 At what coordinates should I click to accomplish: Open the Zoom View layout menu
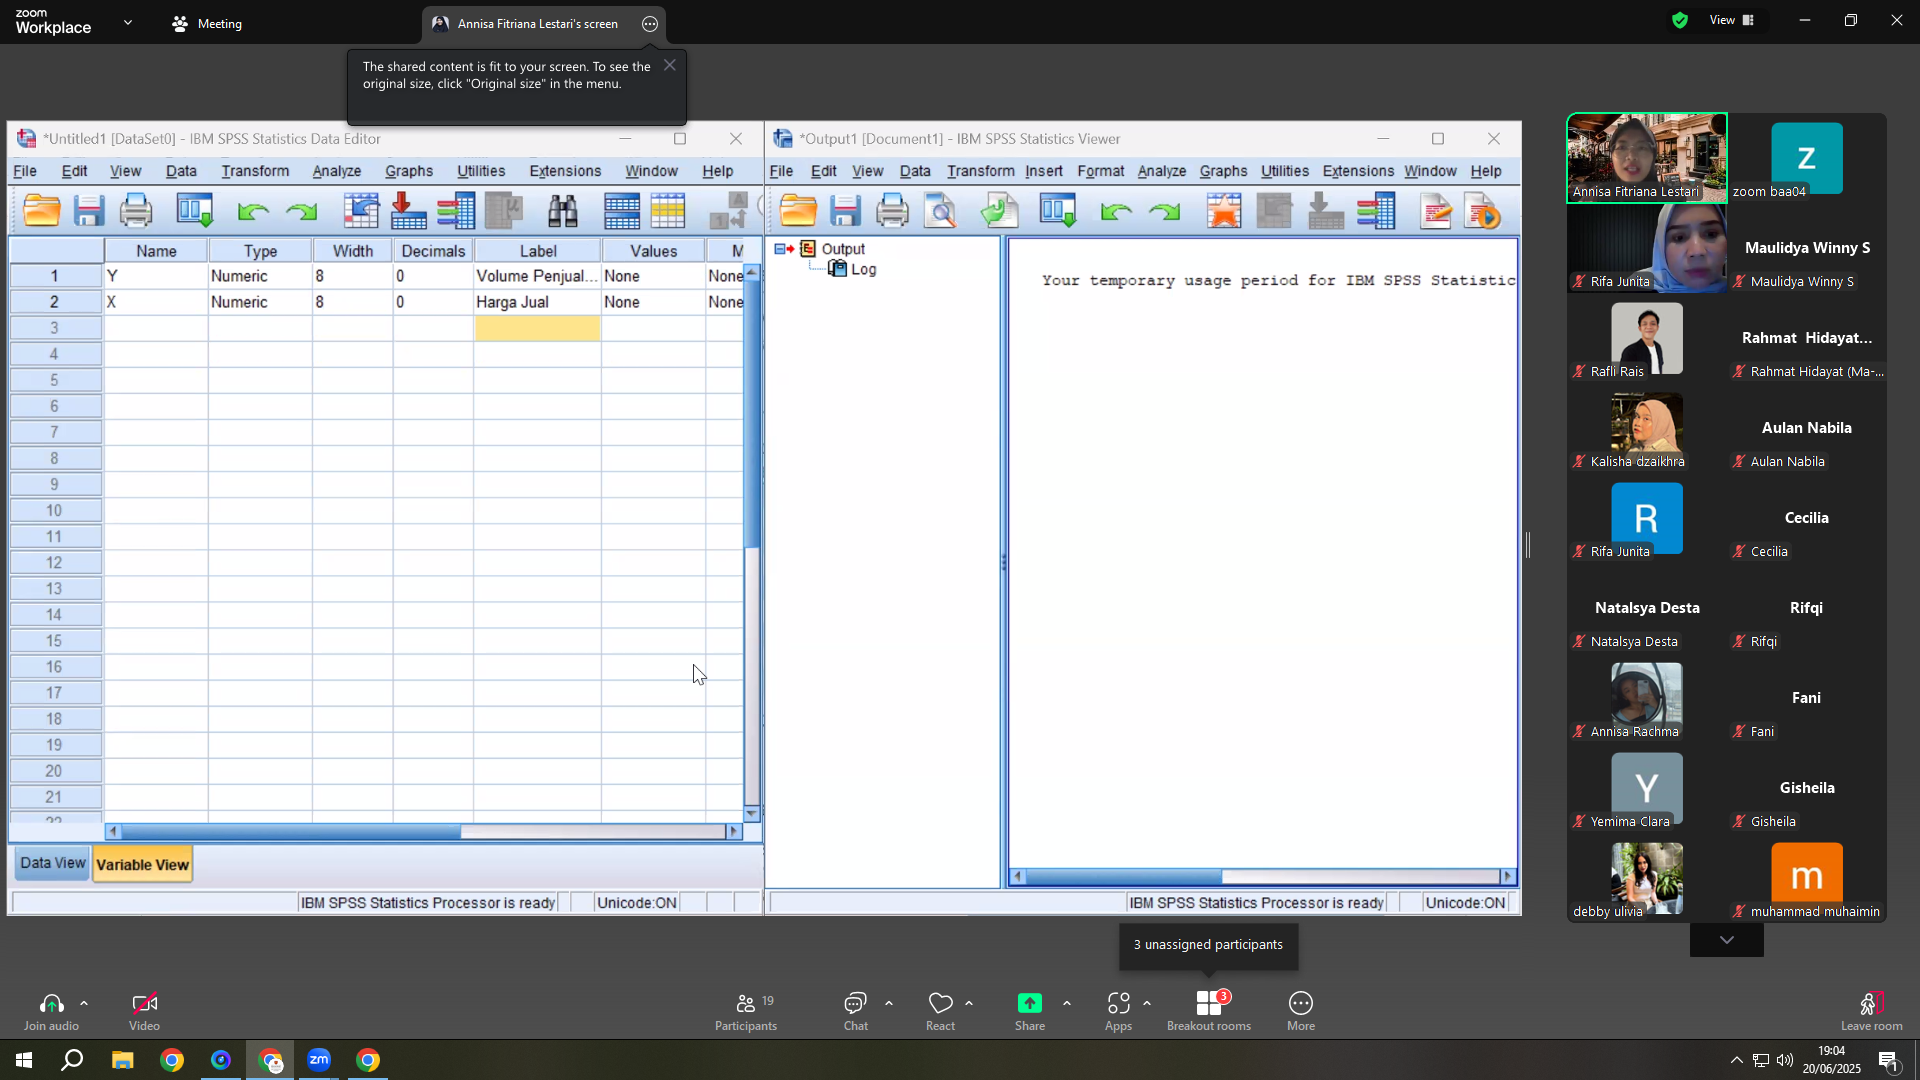point(1732,20)
